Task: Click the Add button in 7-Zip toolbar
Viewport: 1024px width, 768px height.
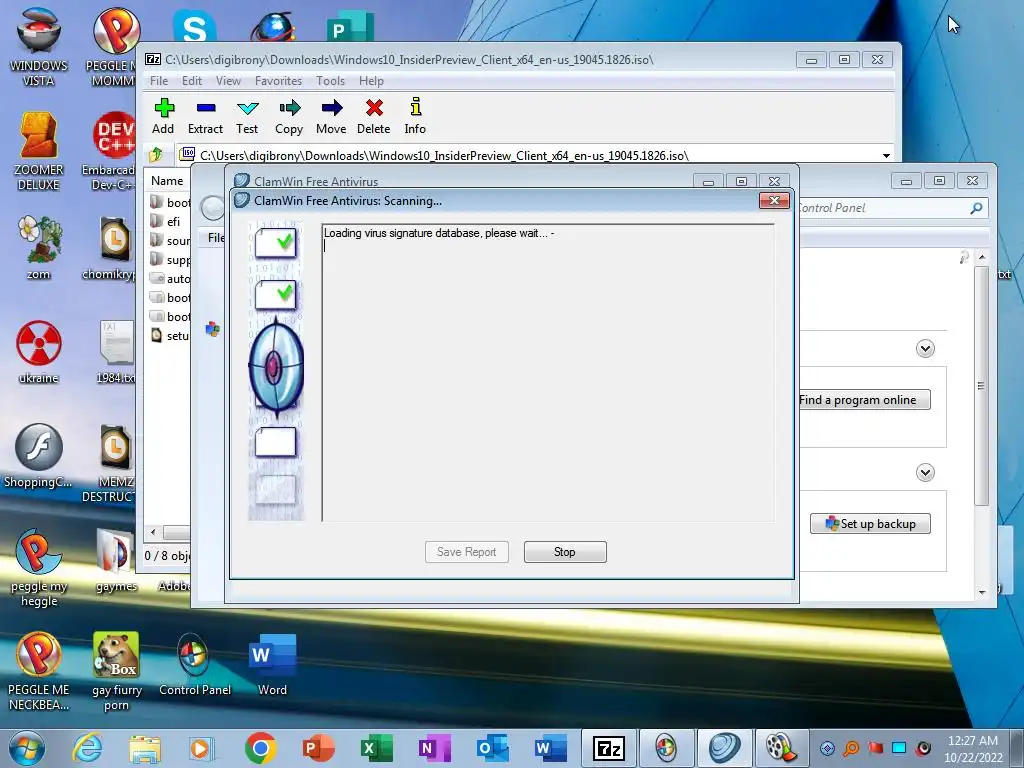Action: [x=163, y=116]
